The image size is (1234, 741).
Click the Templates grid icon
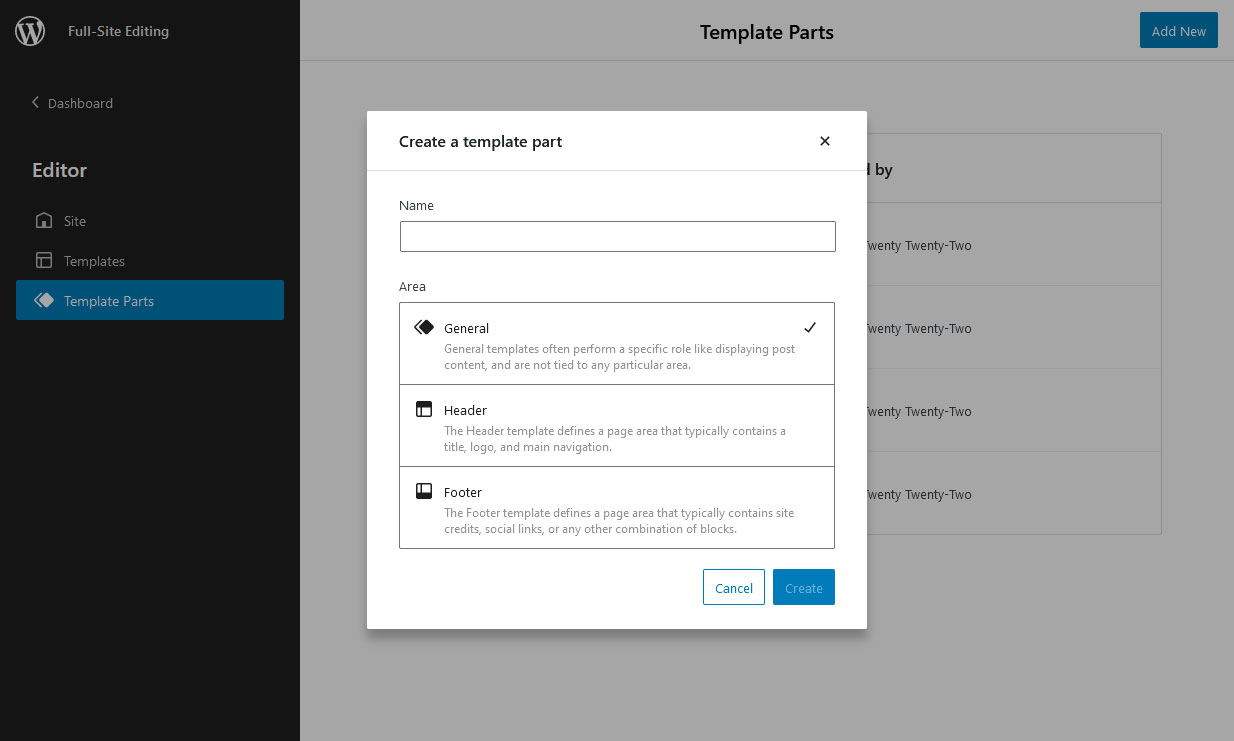[44, 260]
